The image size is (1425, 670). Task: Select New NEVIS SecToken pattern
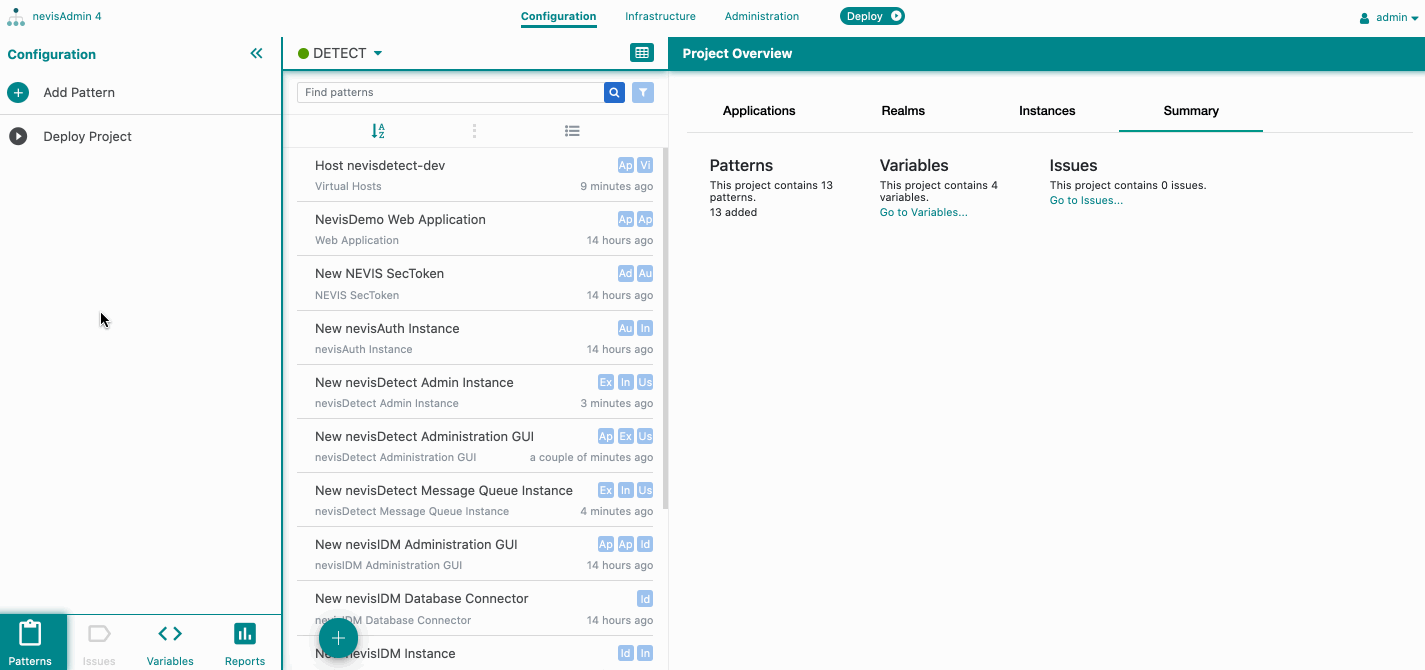(475, 283)
